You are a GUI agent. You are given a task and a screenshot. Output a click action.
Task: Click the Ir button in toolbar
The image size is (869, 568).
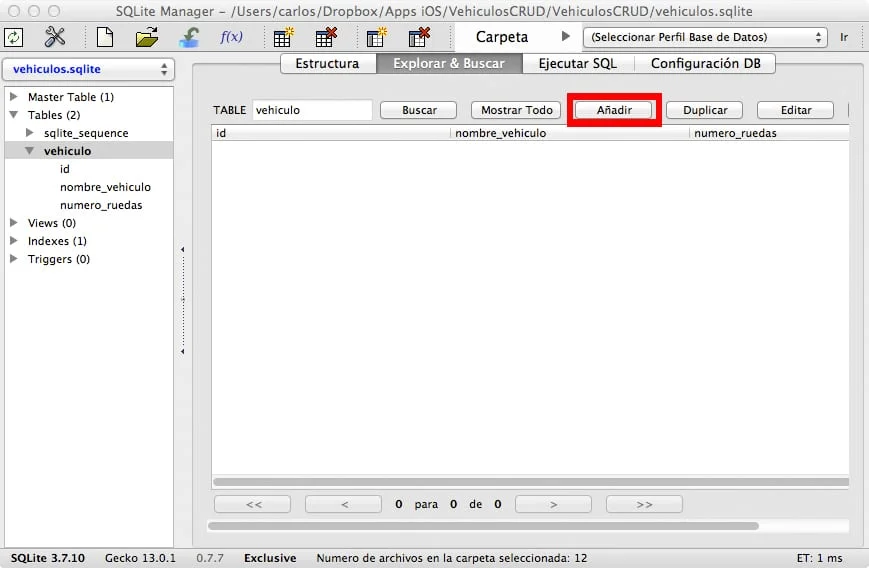[844, 37]
